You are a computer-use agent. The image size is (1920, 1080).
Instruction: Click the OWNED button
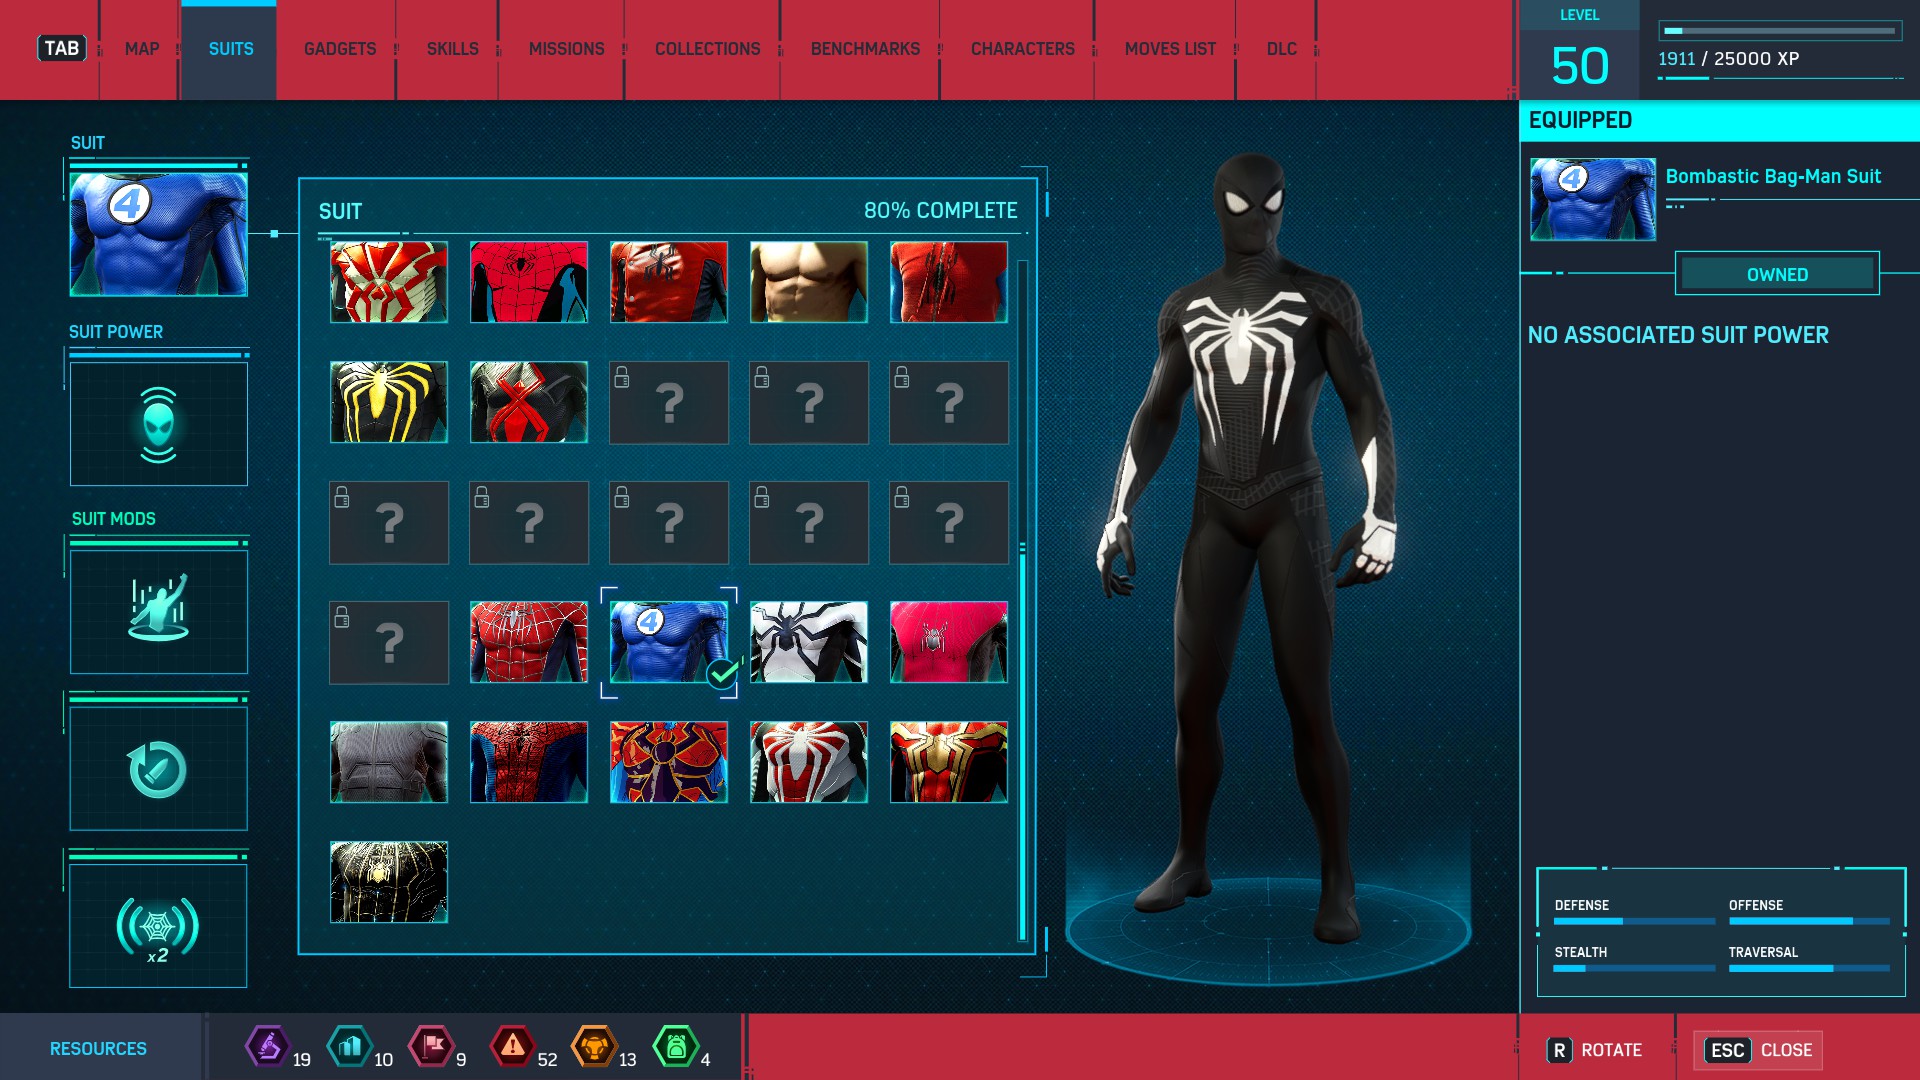[1777, 274]
